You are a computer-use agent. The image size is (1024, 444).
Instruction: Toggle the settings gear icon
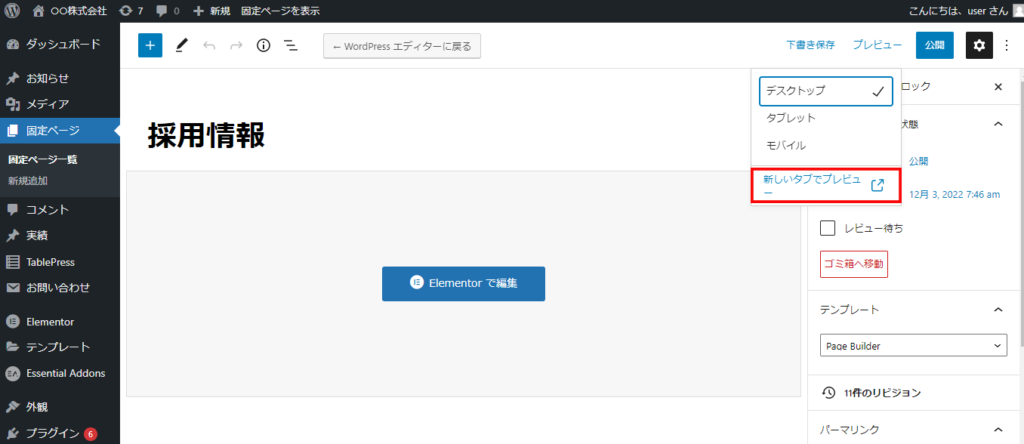[980, 45]
